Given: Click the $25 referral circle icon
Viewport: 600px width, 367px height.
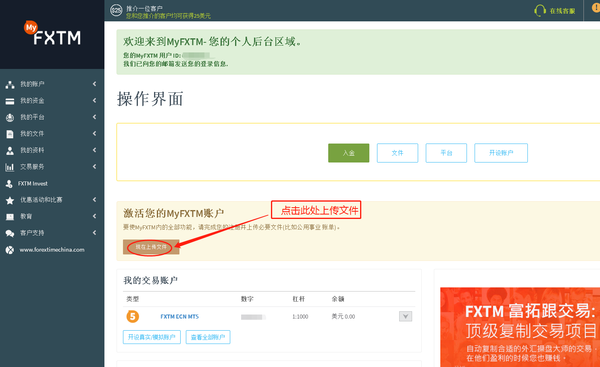Looking at the screenshot, I should [116, 10].
